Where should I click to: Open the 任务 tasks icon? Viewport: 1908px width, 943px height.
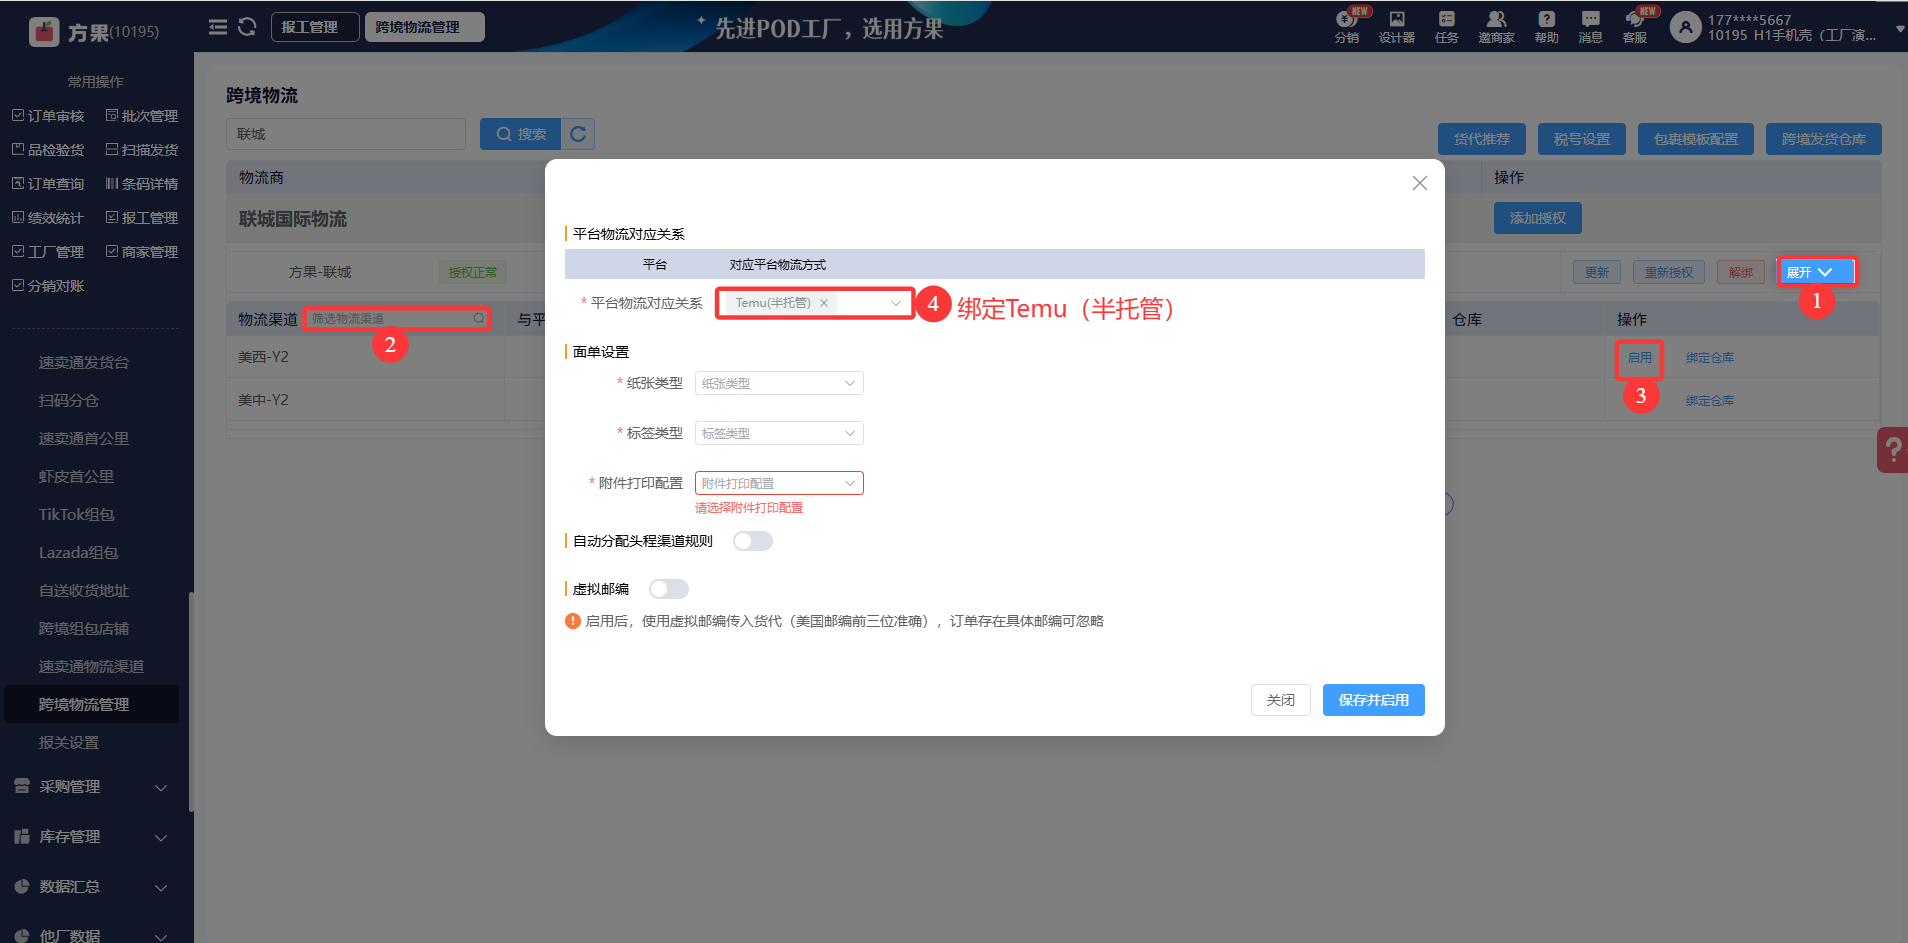pos(1447,26)
